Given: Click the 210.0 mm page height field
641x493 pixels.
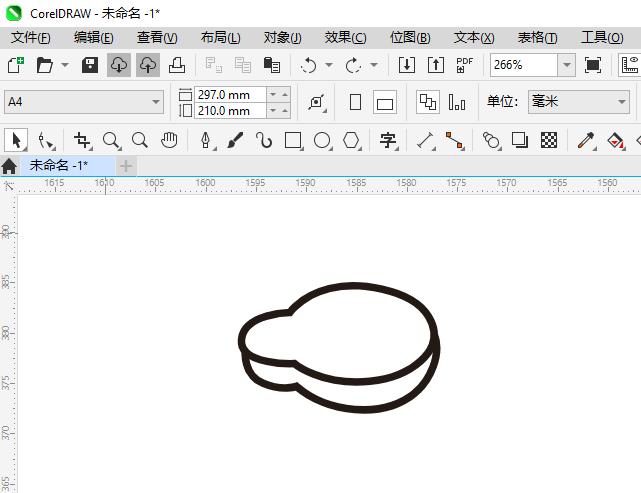Looking at the screenshot, I should [x=231, y=111].
